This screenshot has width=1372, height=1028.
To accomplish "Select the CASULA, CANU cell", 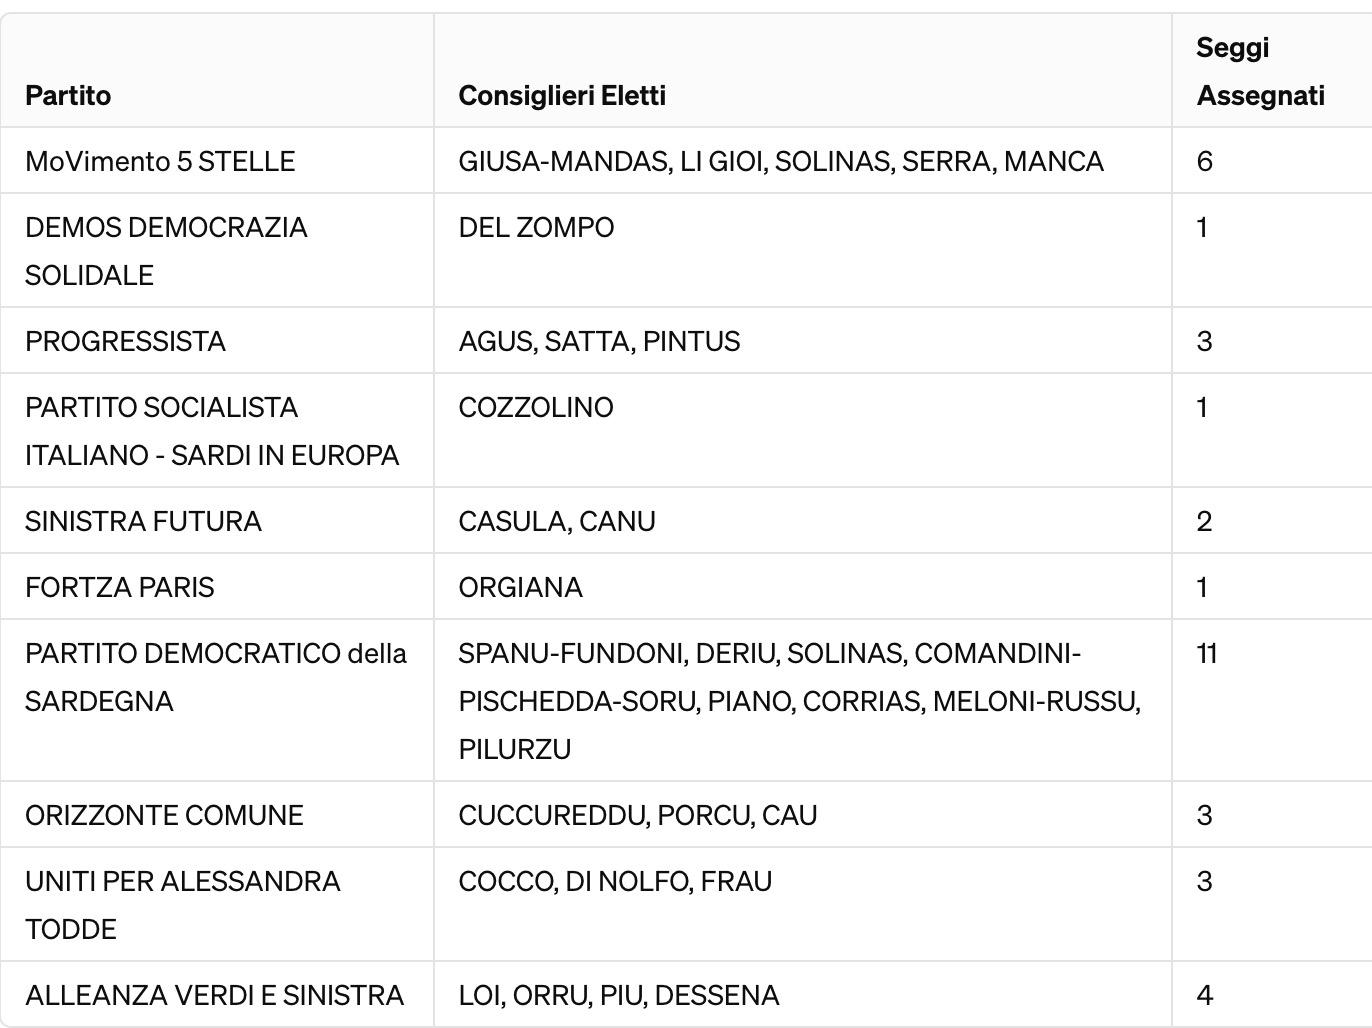I will [557, 522].
